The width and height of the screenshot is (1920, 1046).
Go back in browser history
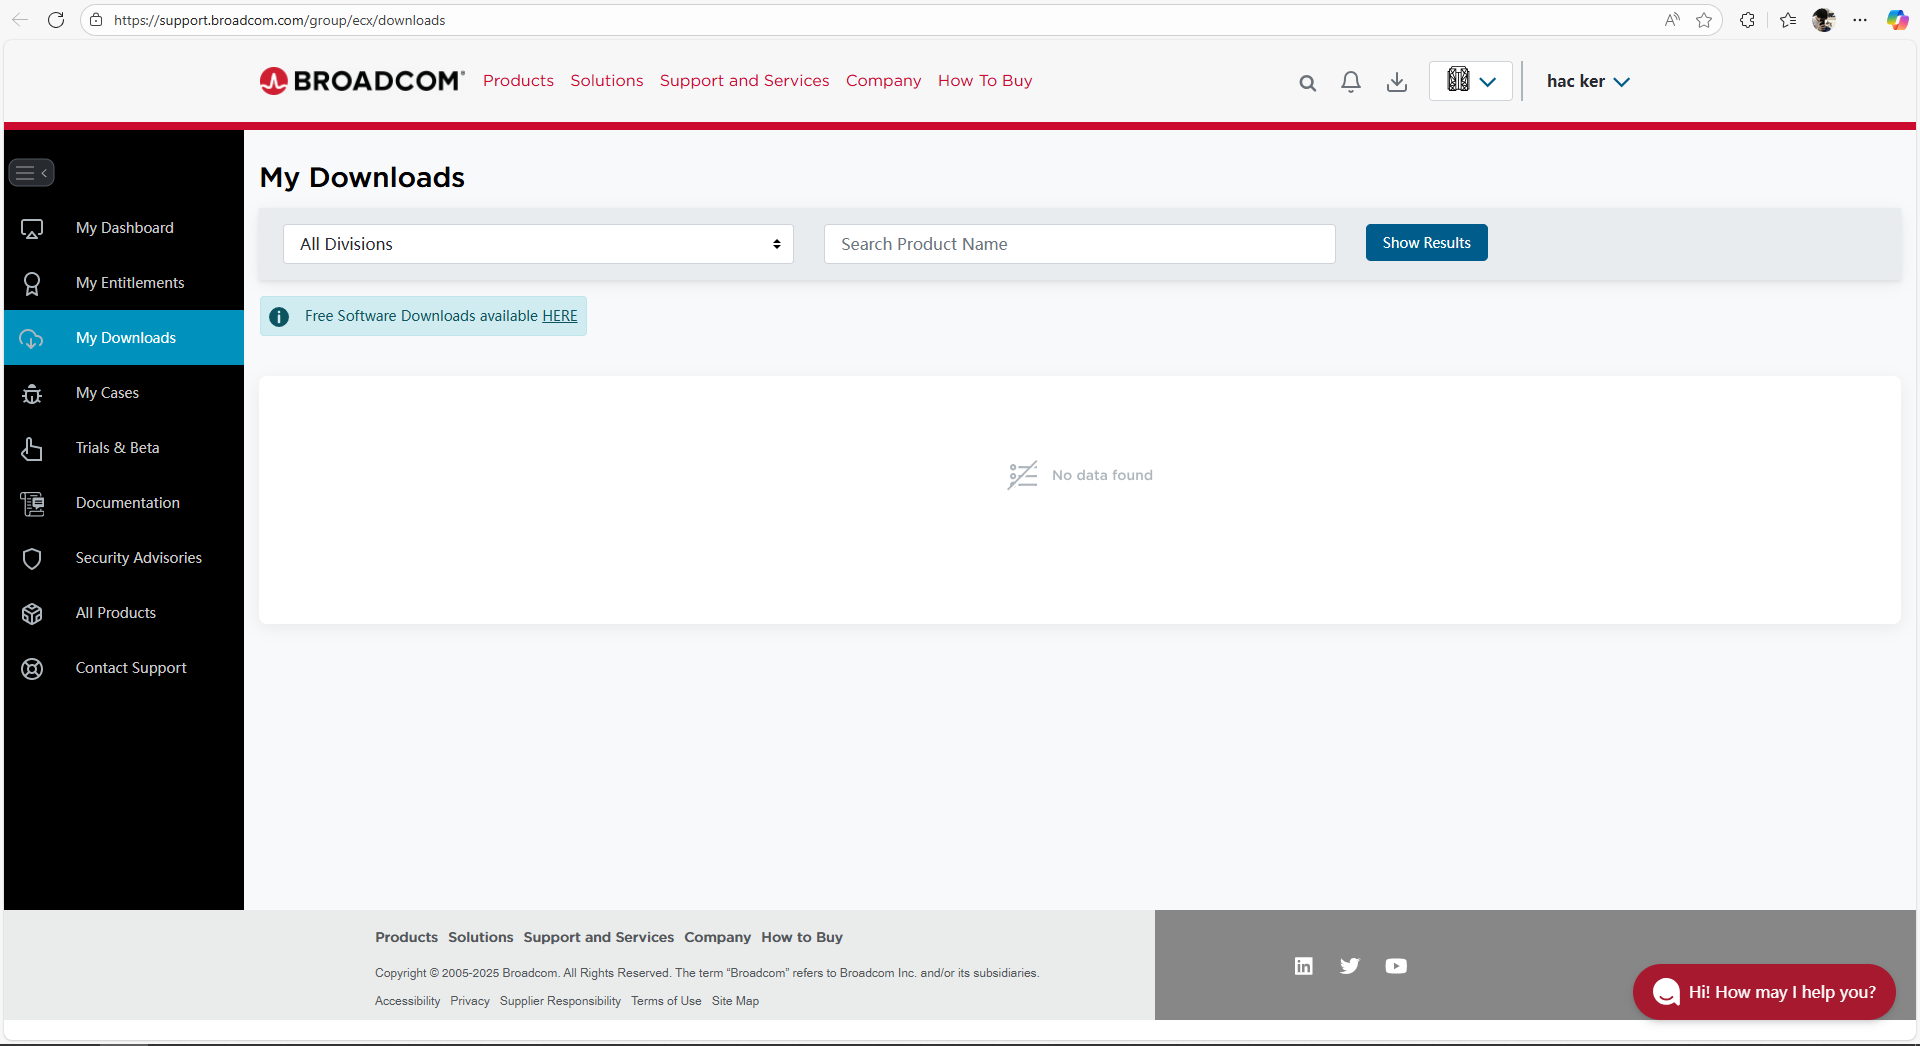[20, 20]
